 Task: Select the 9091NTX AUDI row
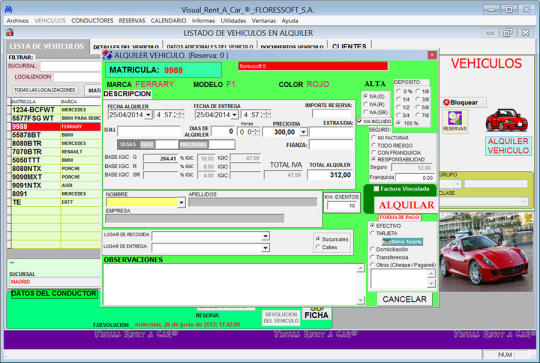pyautogui.click(x=56, y=185)
